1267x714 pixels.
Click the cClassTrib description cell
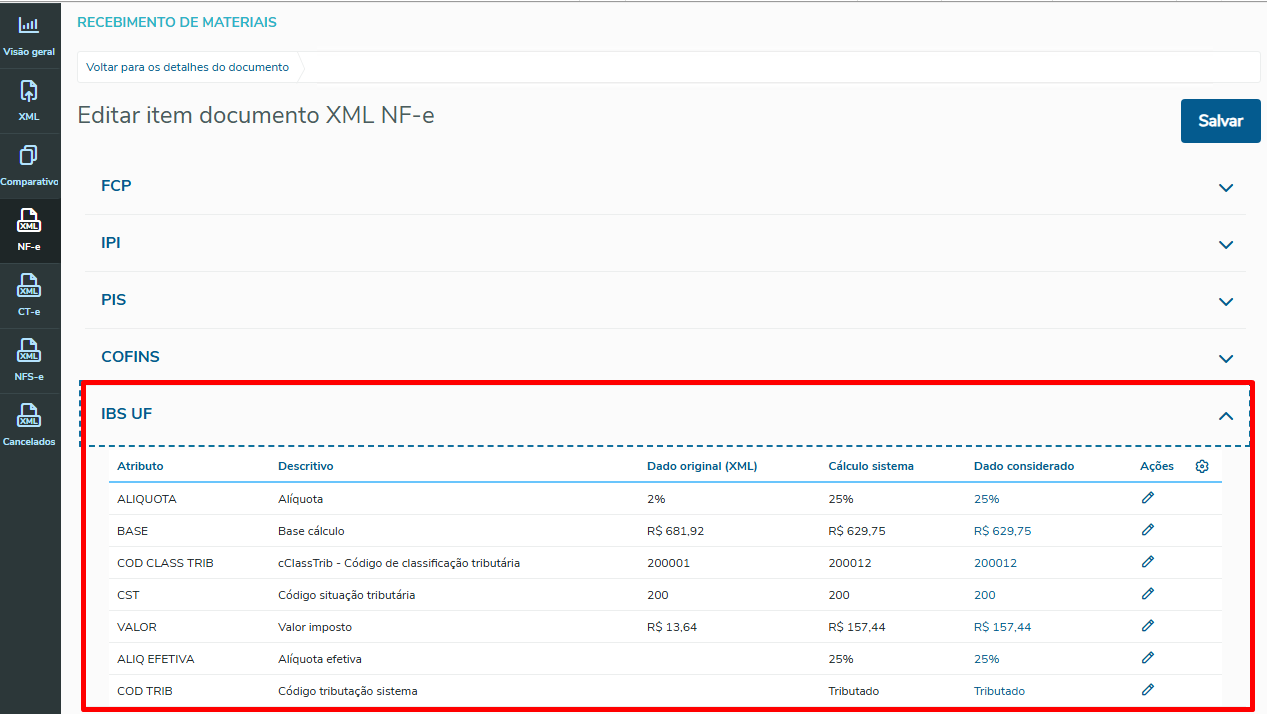coord(399,563)
